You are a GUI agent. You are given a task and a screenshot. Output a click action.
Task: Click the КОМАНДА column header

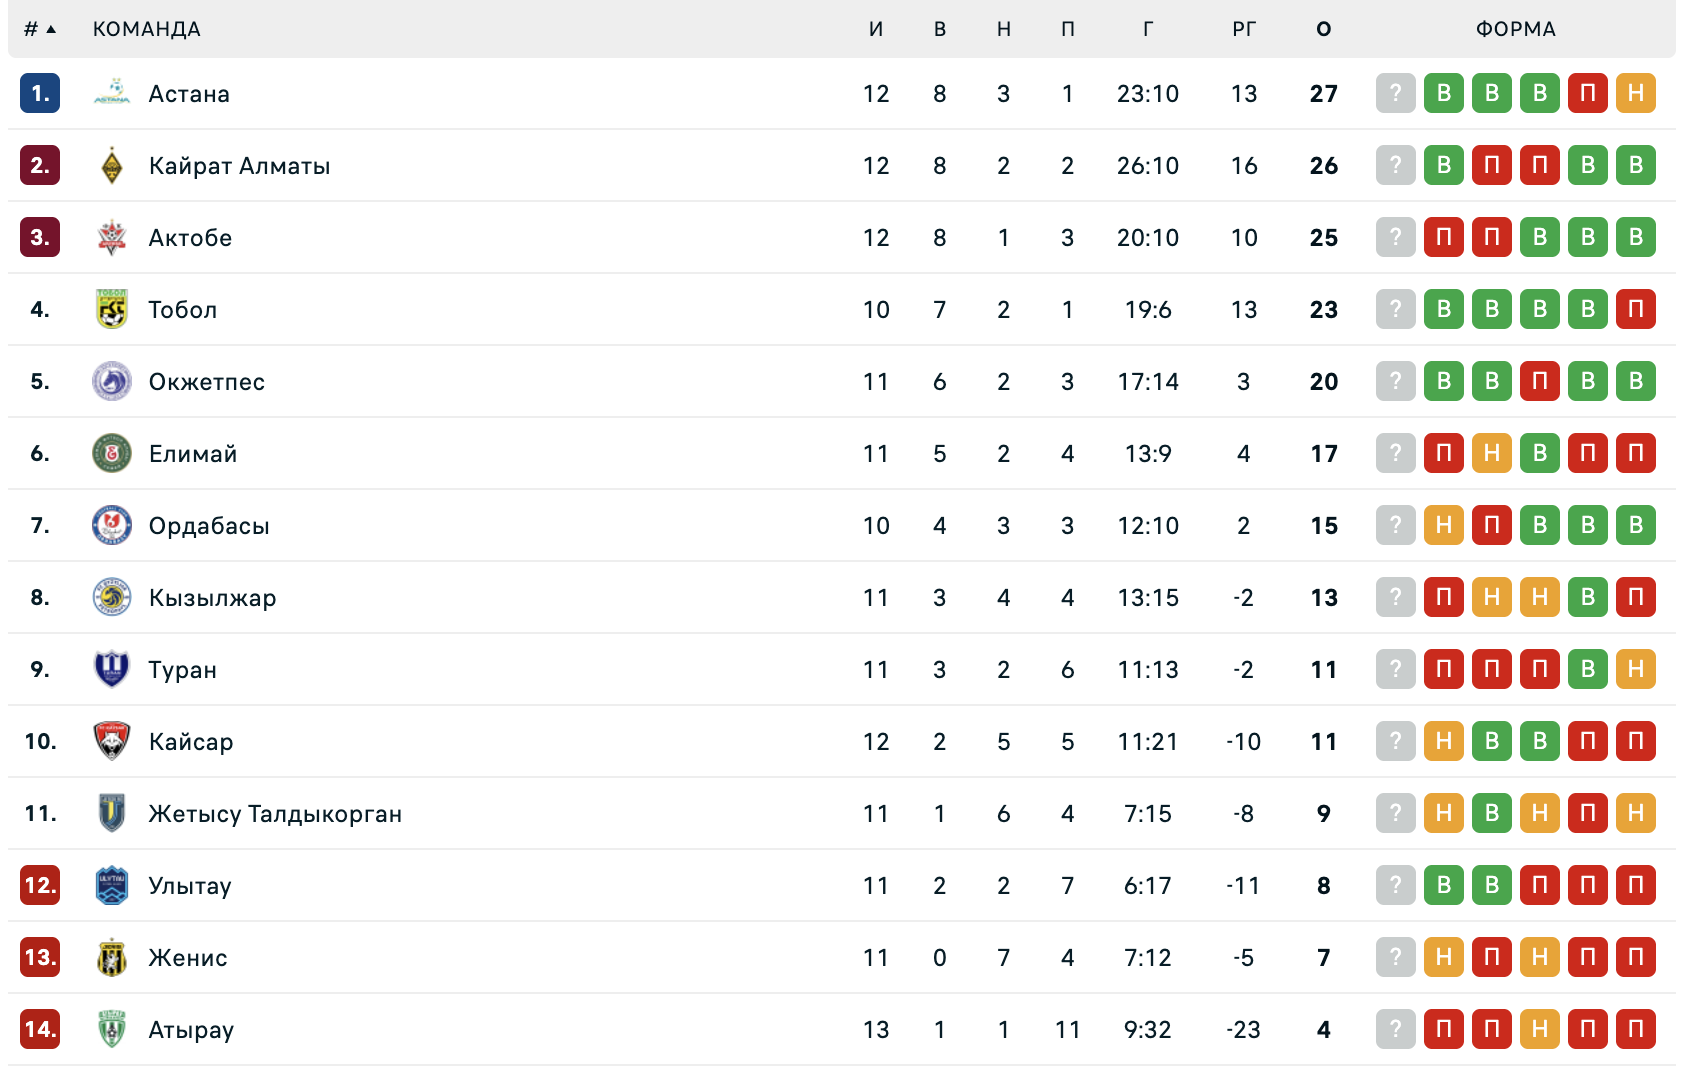pos(147,29)
